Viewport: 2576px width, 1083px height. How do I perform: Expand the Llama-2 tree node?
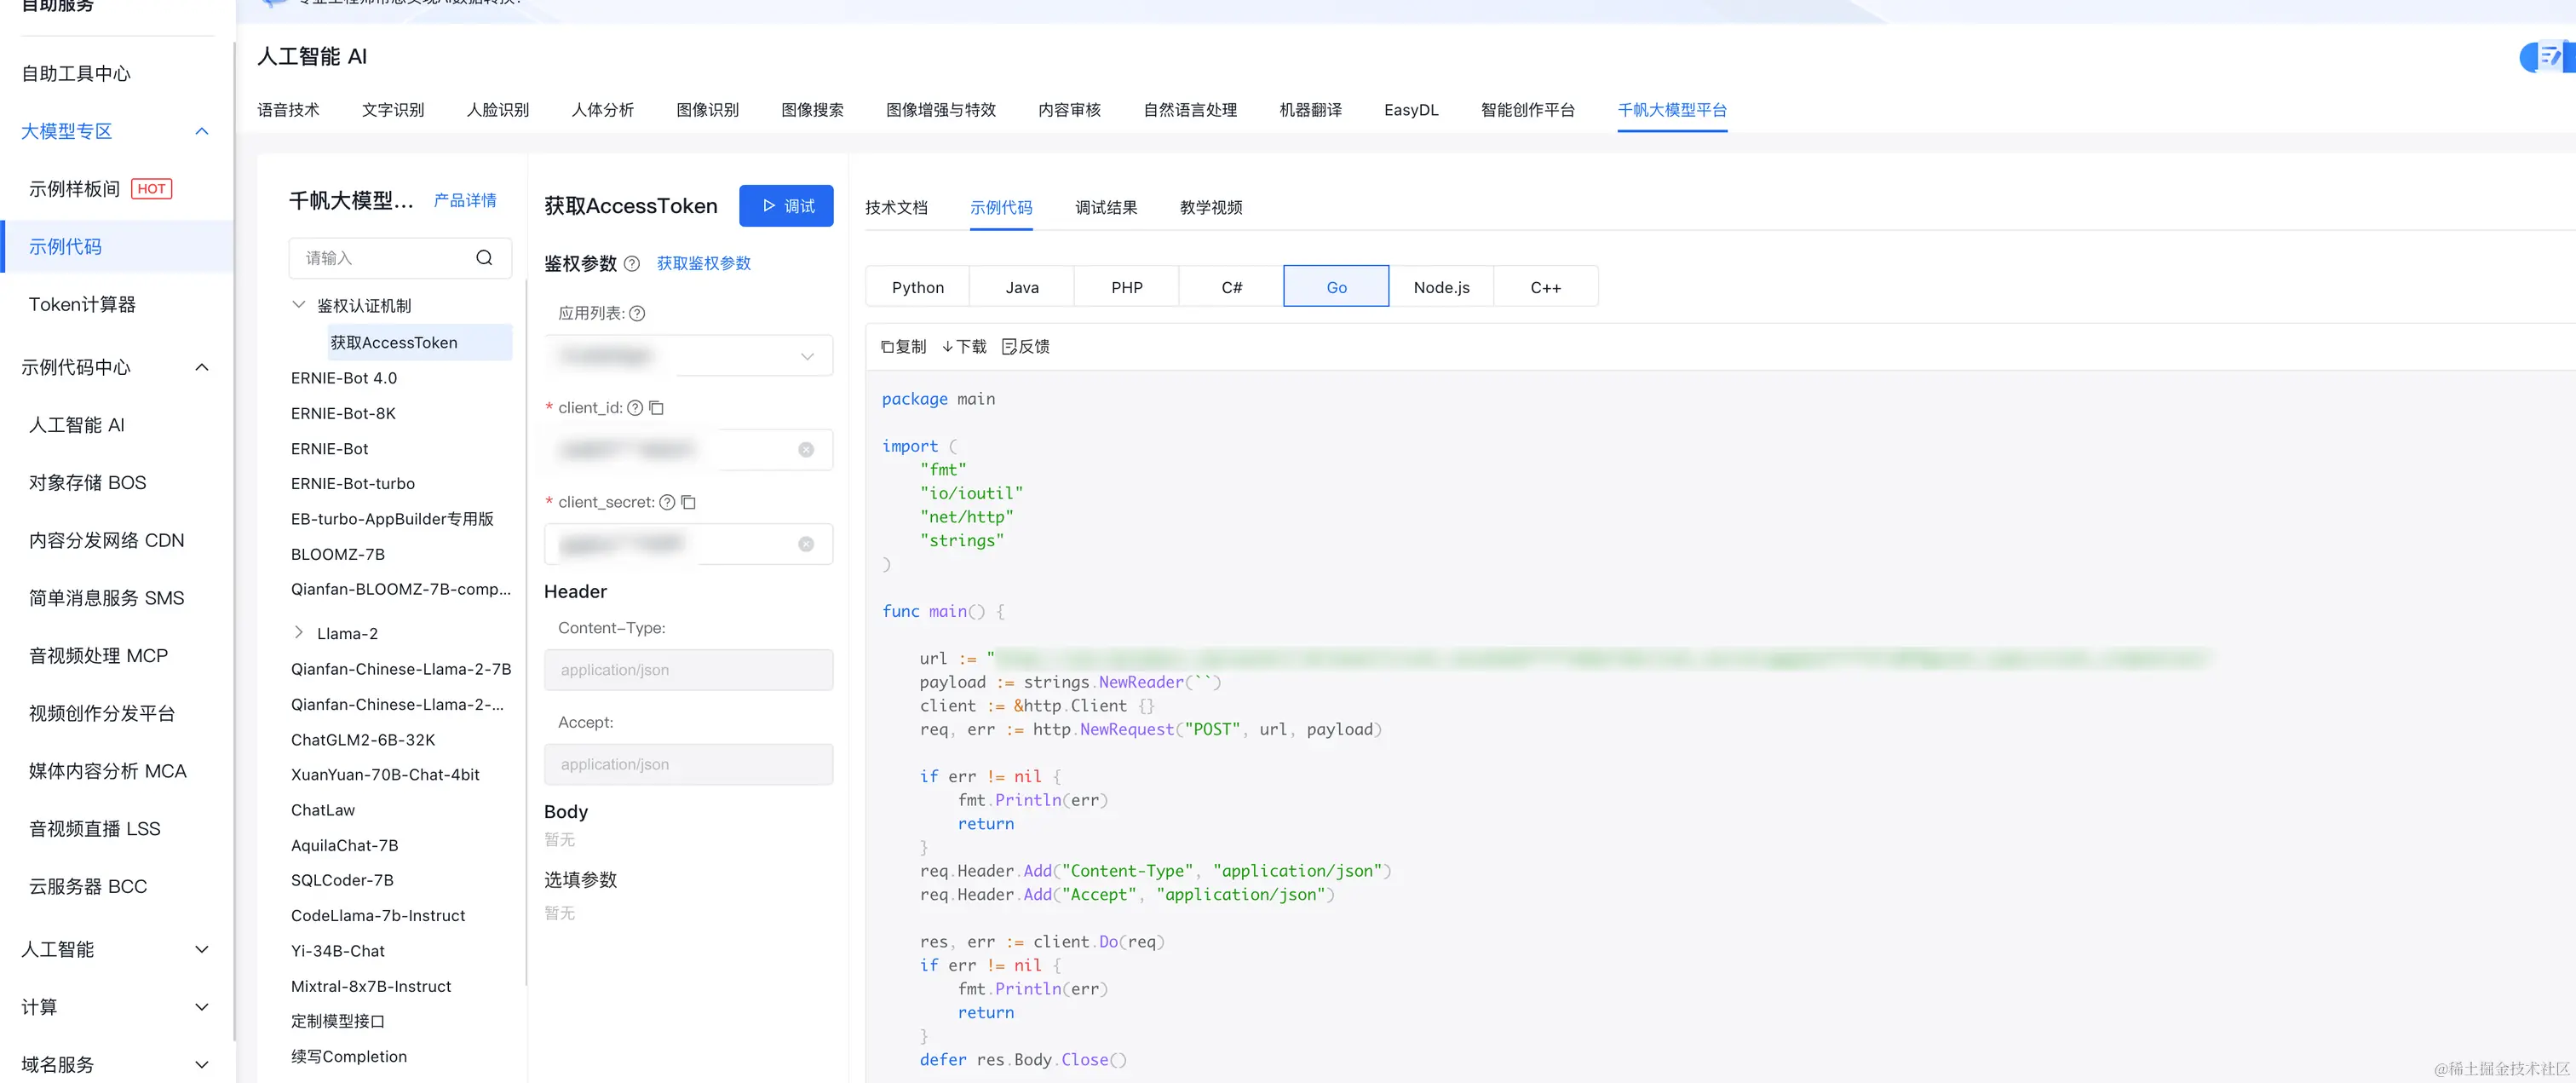299,633
